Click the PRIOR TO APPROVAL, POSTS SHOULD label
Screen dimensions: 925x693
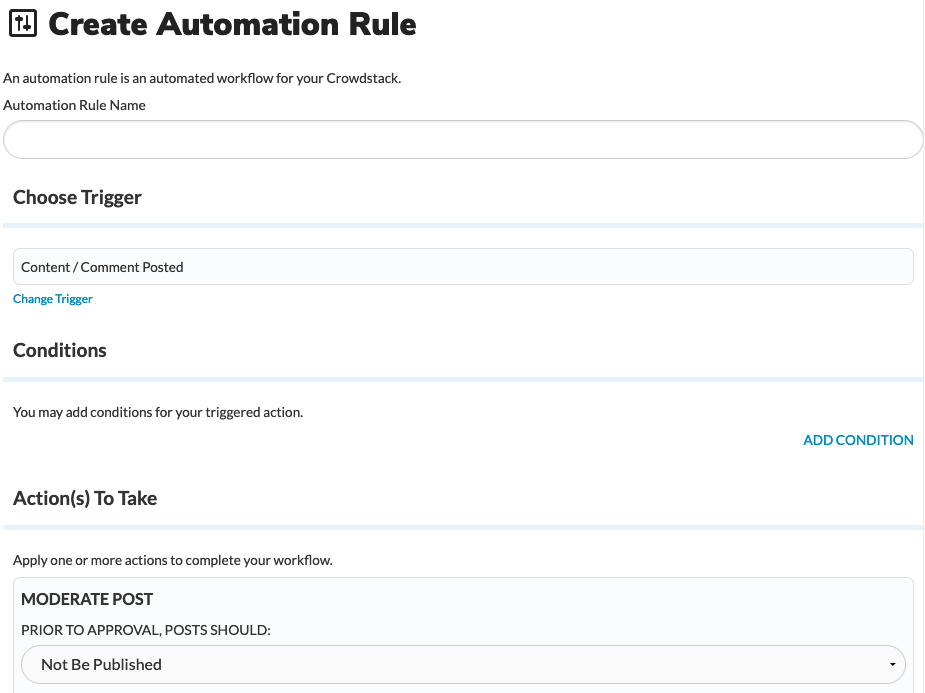coord(146,630)
